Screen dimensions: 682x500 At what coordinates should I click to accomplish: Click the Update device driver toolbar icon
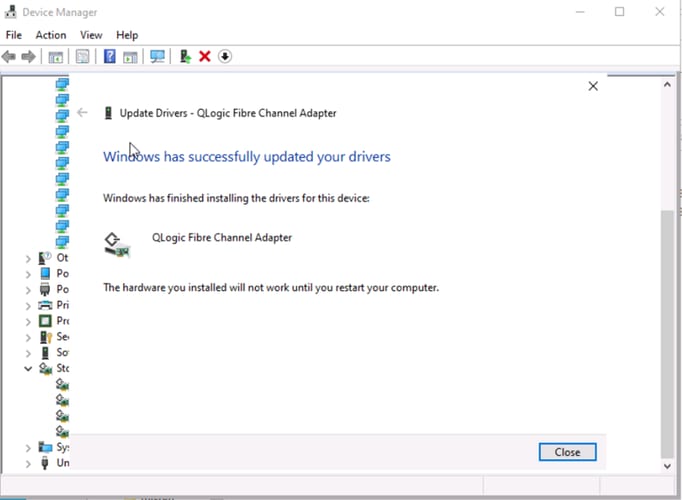(x=185, y=57)
